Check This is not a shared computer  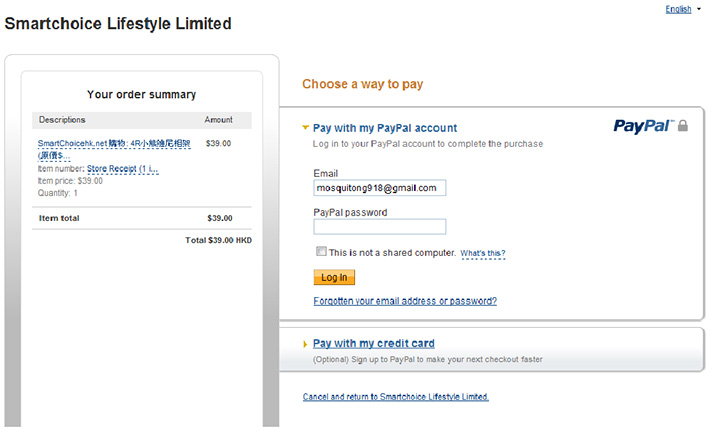tap(321, 251)
